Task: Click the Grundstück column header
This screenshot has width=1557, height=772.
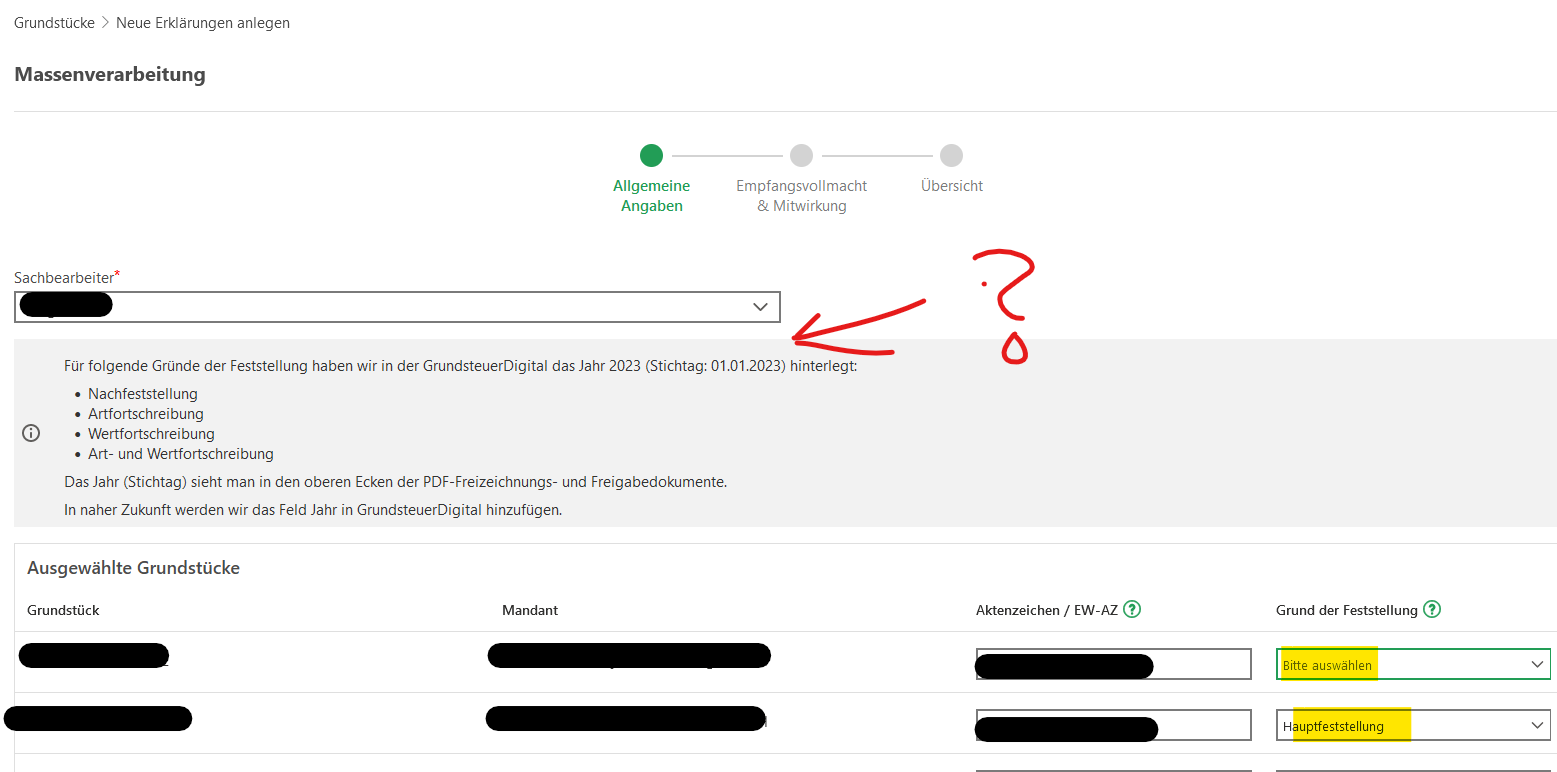Action: click(x=63, y=610)
